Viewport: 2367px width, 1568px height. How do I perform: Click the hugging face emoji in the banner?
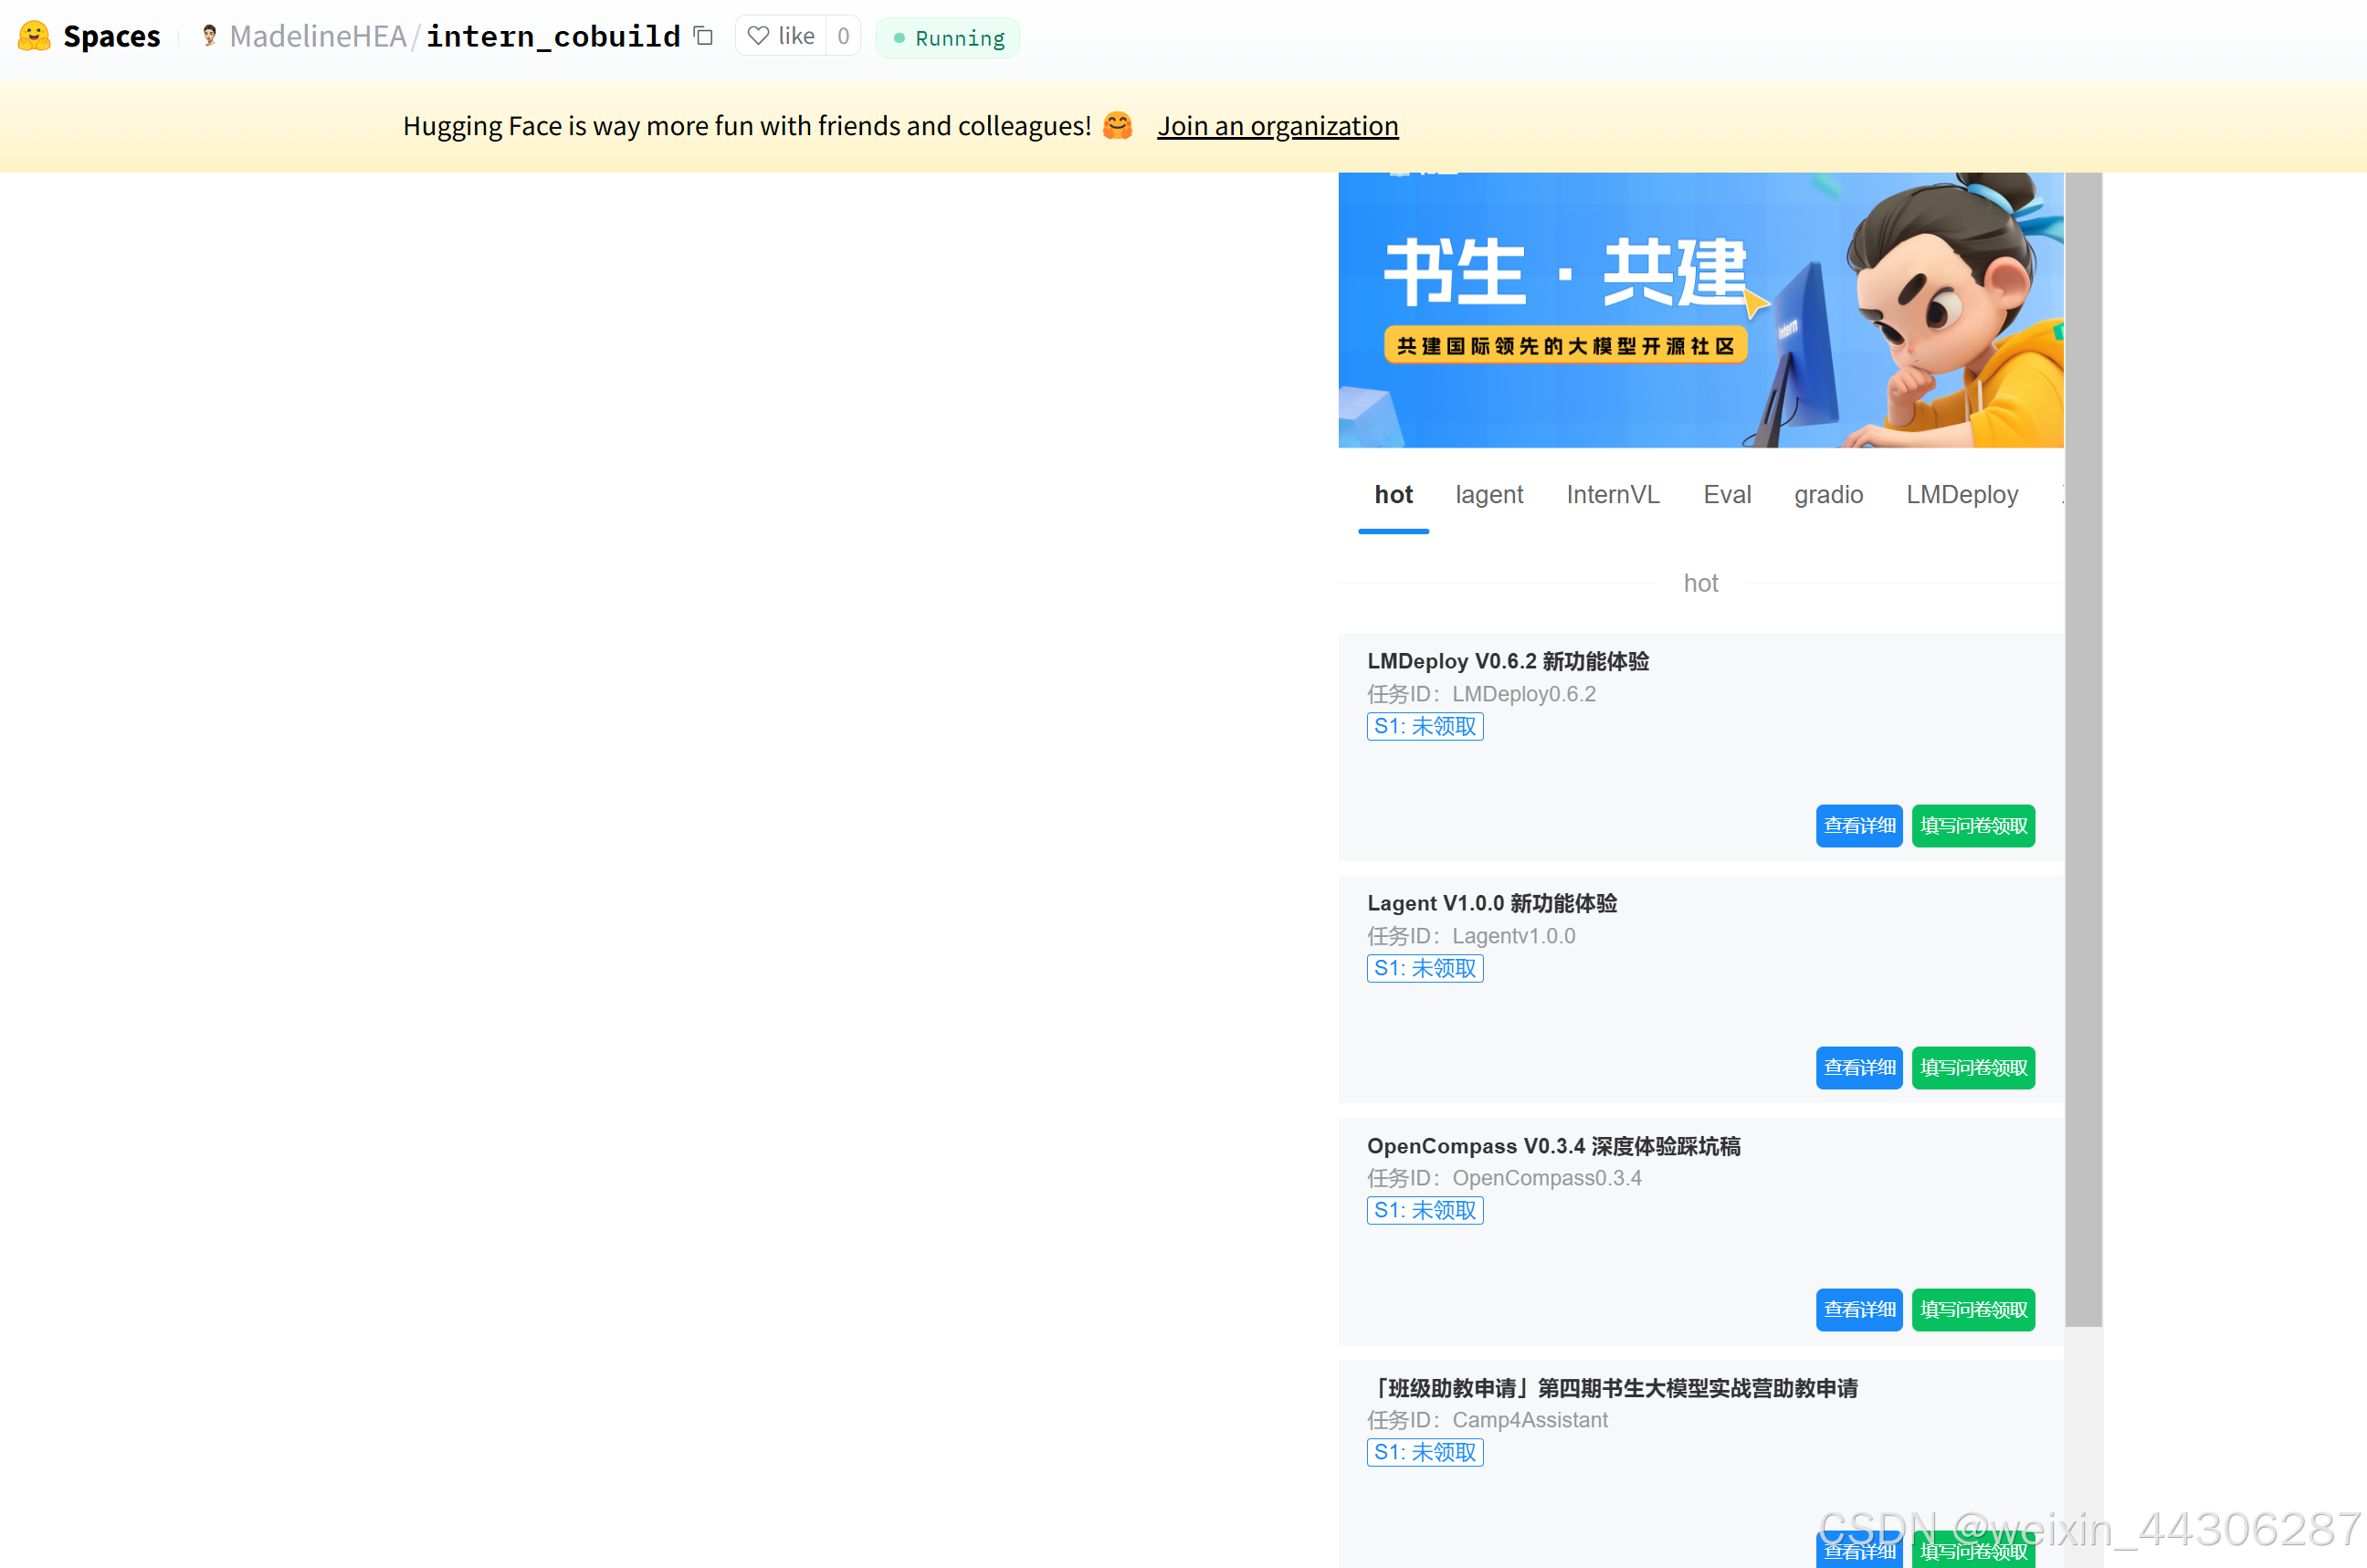pos(1117,125)
